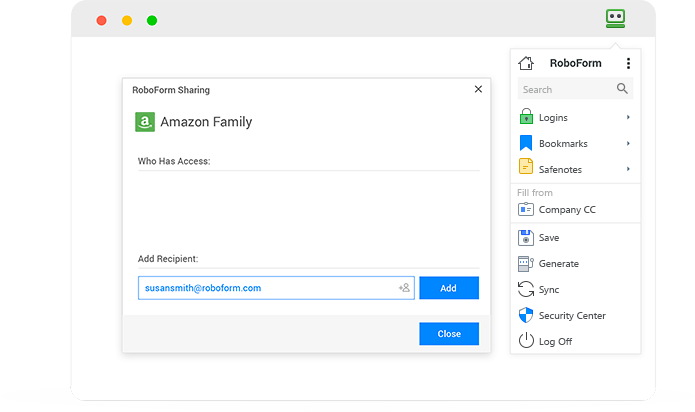This screenshot has width=695, height=412.
Task: Open the Safenotes menu item
Action: 575,169
